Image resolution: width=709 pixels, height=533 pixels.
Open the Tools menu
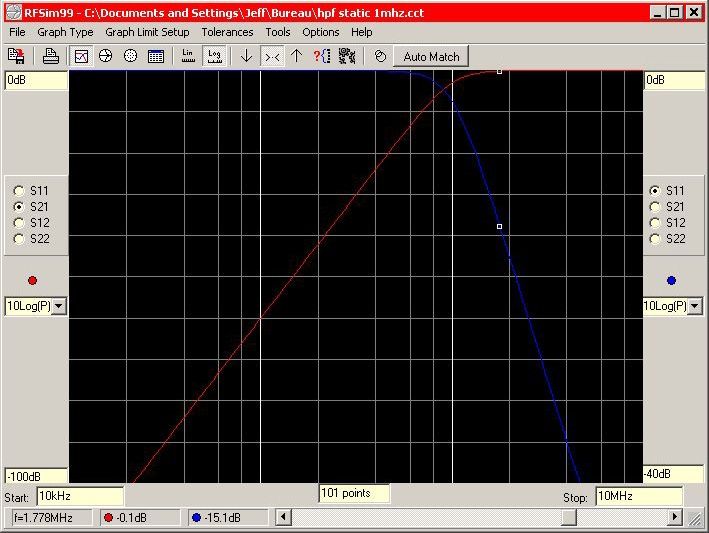(278, 32)
